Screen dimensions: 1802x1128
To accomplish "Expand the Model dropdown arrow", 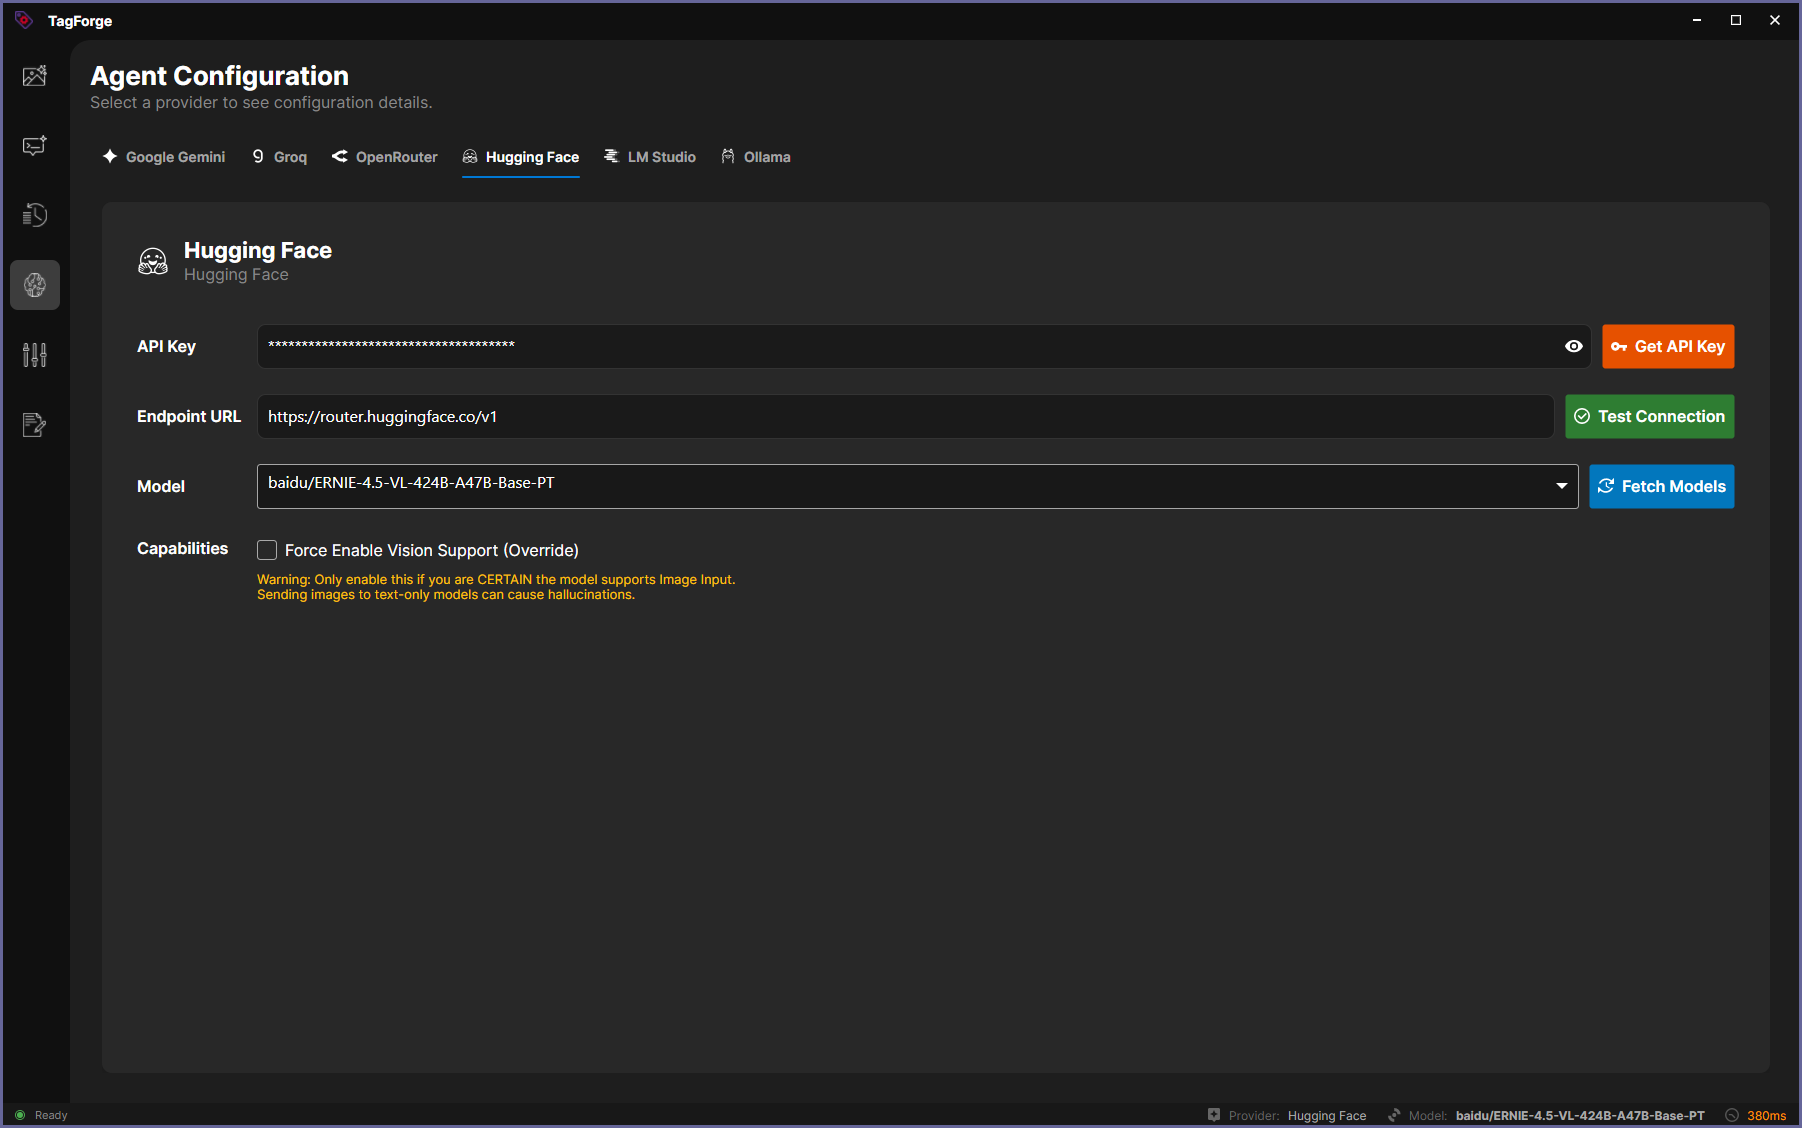I will click(x=1561, y=486).
